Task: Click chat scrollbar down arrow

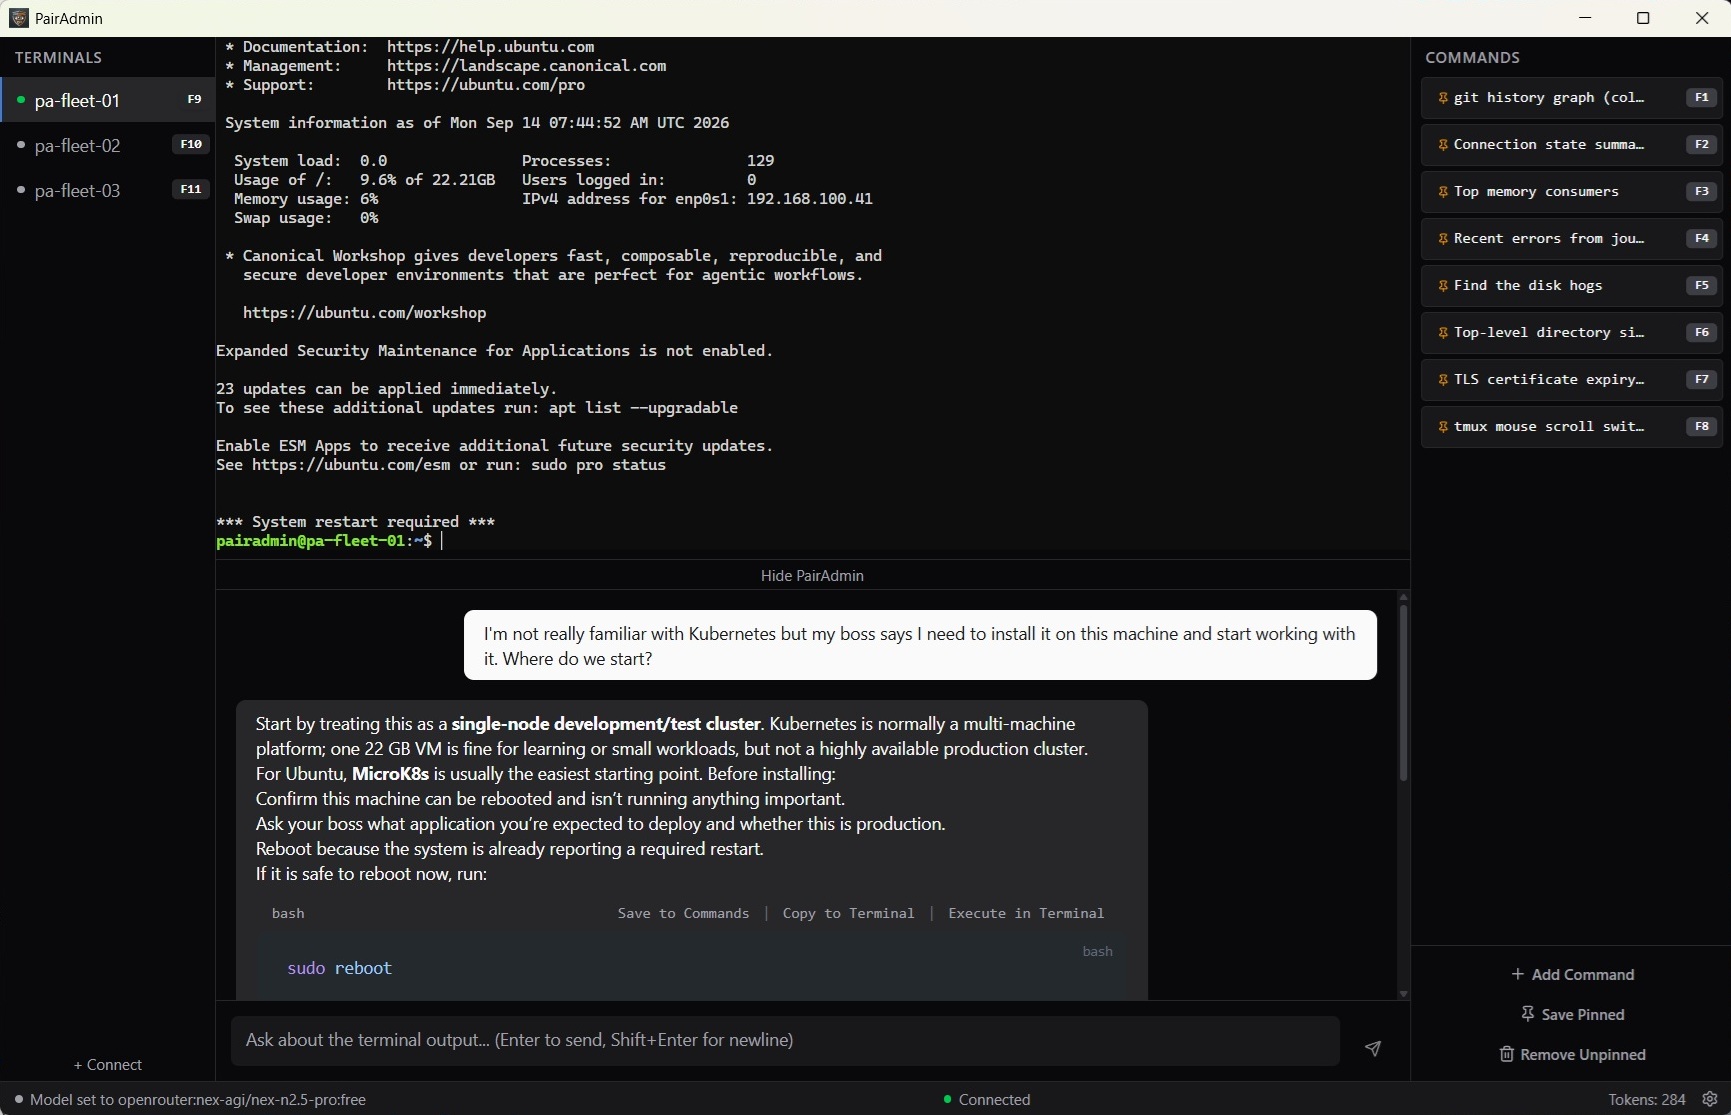Action: click(1403, 994)
